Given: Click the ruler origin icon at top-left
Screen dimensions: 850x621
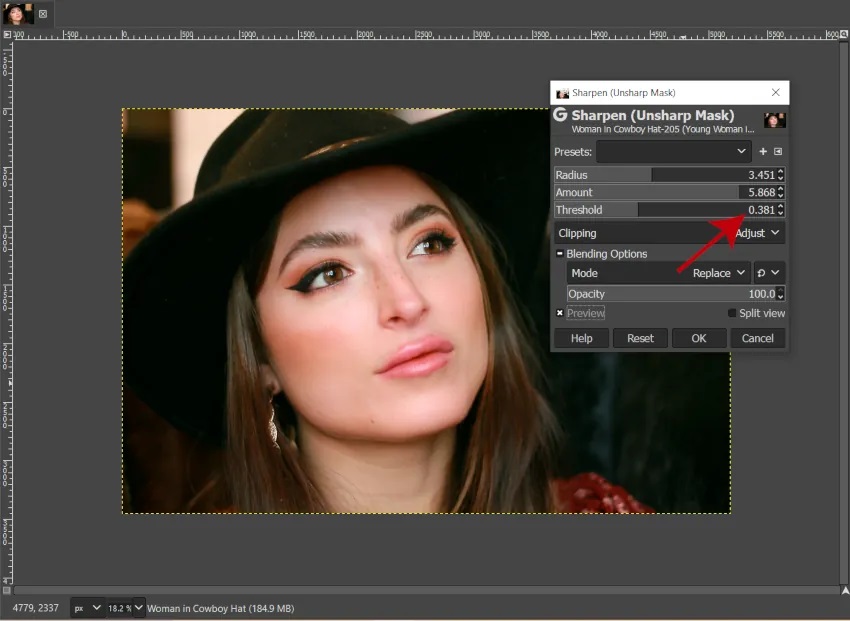Looking at the screenshot, I should 7,34.
